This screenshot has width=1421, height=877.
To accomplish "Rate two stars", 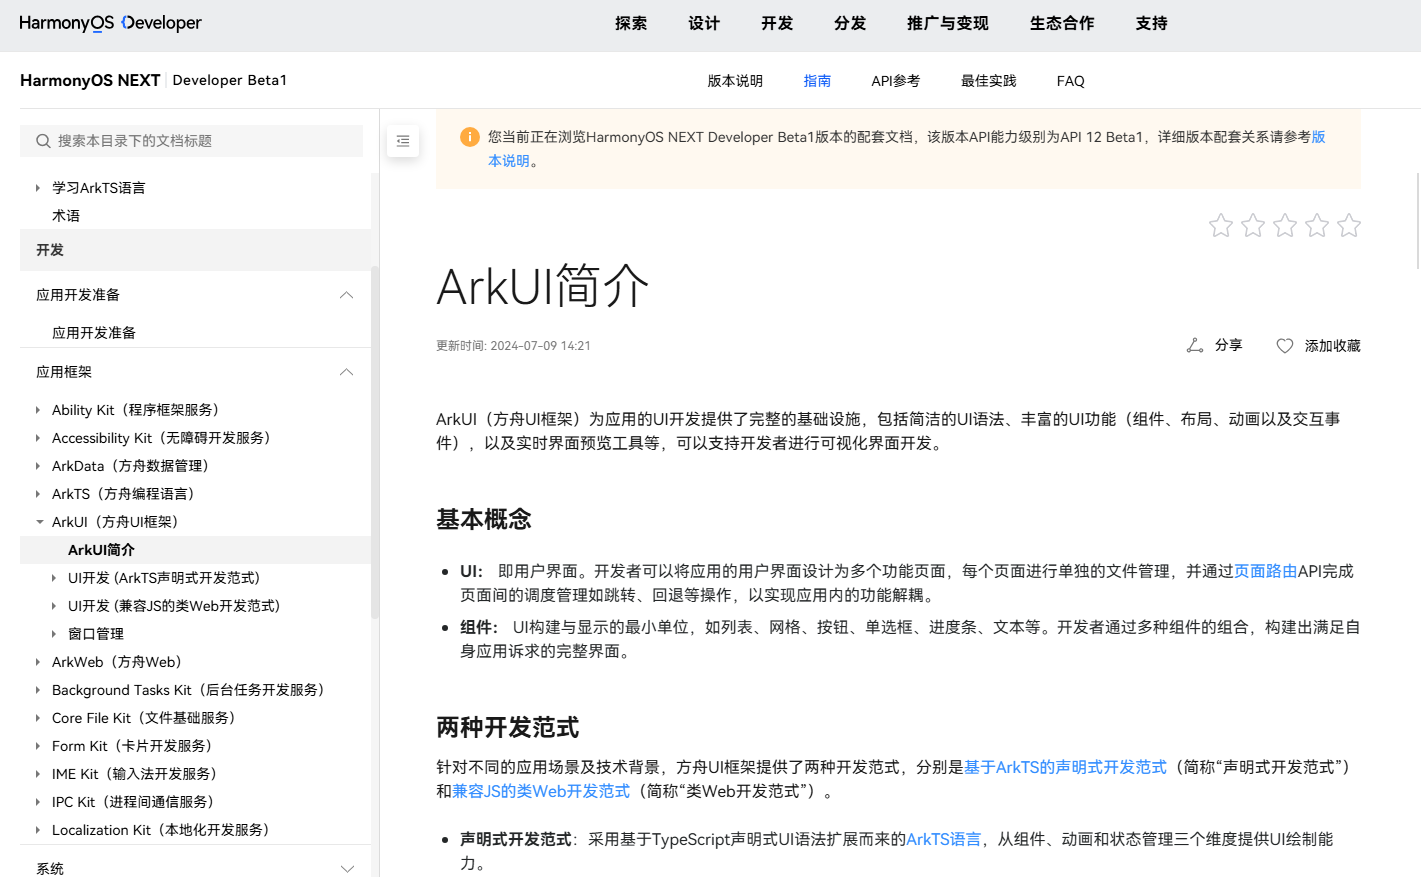I will point(1253,225).
